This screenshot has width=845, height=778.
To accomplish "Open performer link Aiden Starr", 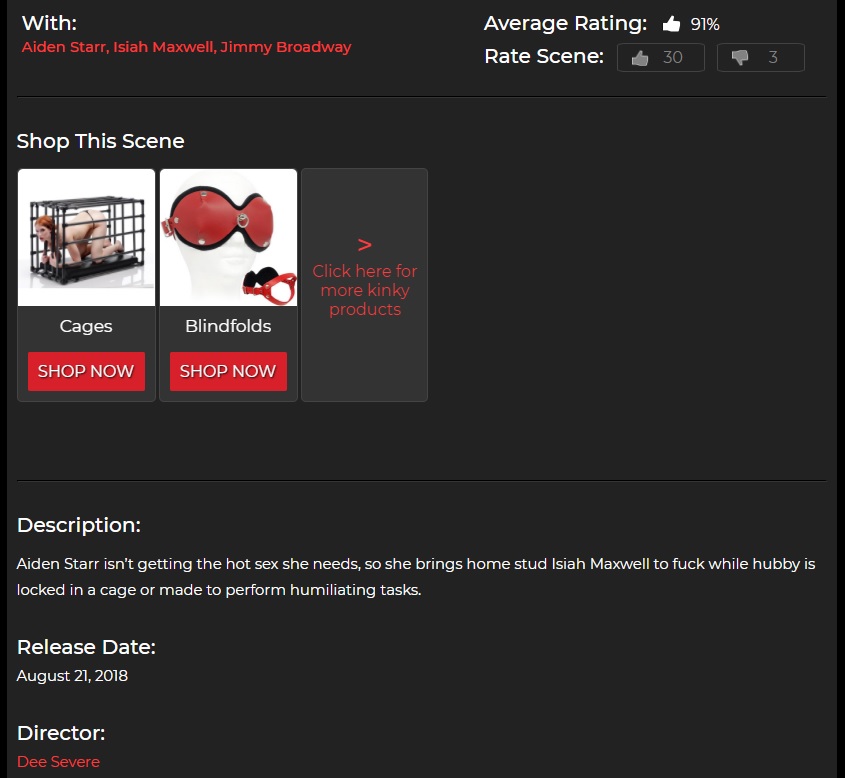I will point(64,47).
